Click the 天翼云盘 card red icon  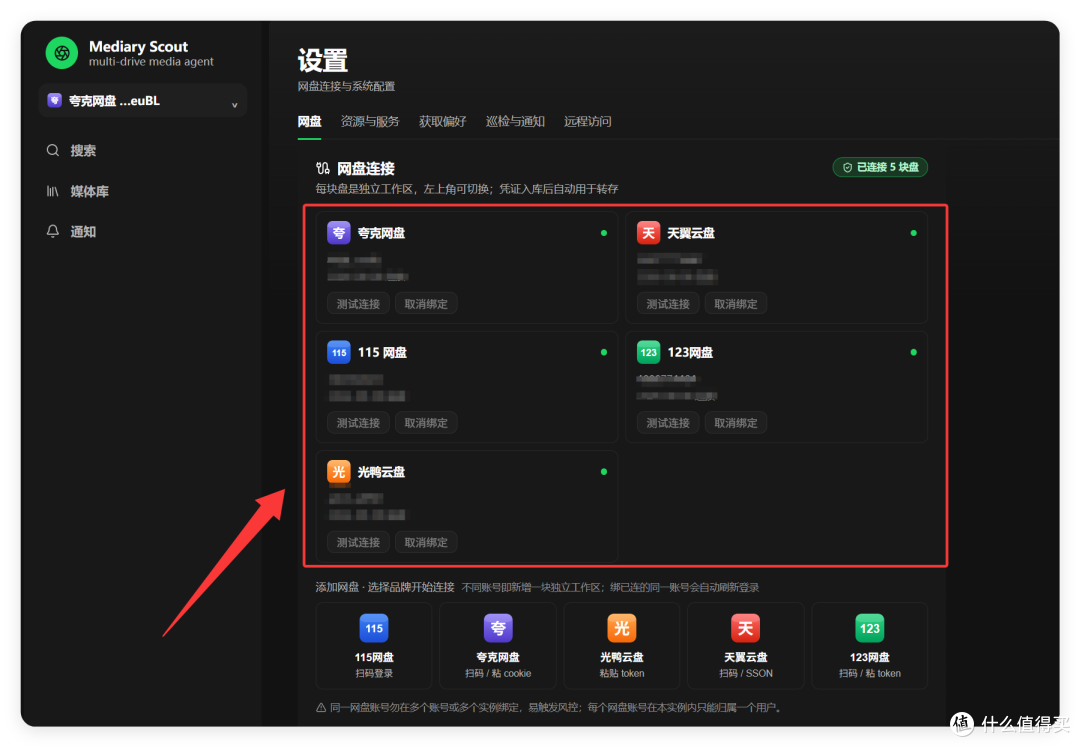click(648, 233)
